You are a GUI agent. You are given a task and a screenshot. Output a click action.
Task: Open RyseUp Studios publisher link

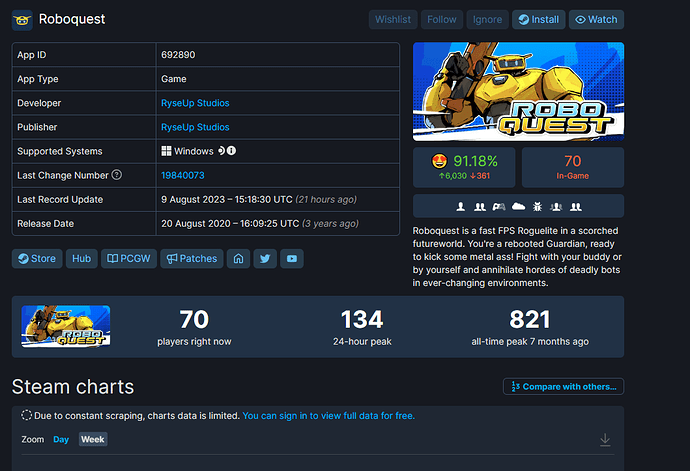tap(195, 127)
